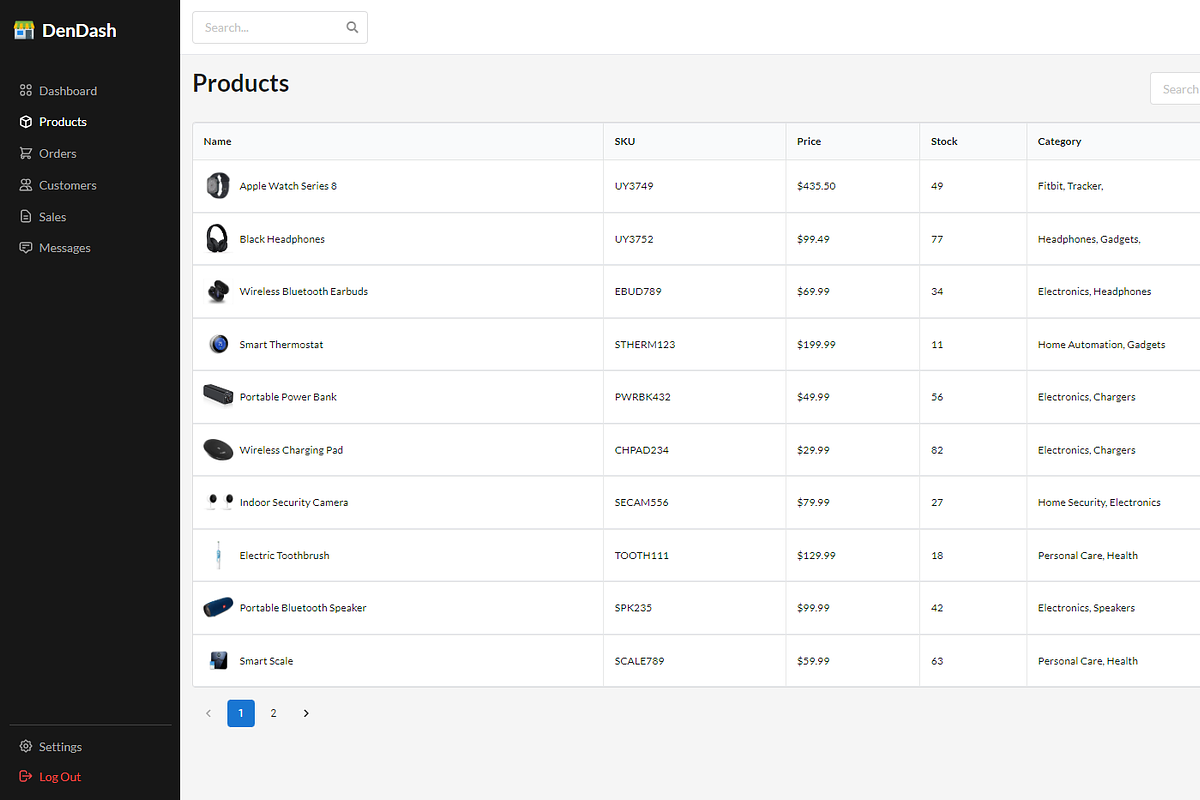The width and height of the screenshot is (1200, 800).
Task: Click the Smart Scale product image
Action: 218,660
